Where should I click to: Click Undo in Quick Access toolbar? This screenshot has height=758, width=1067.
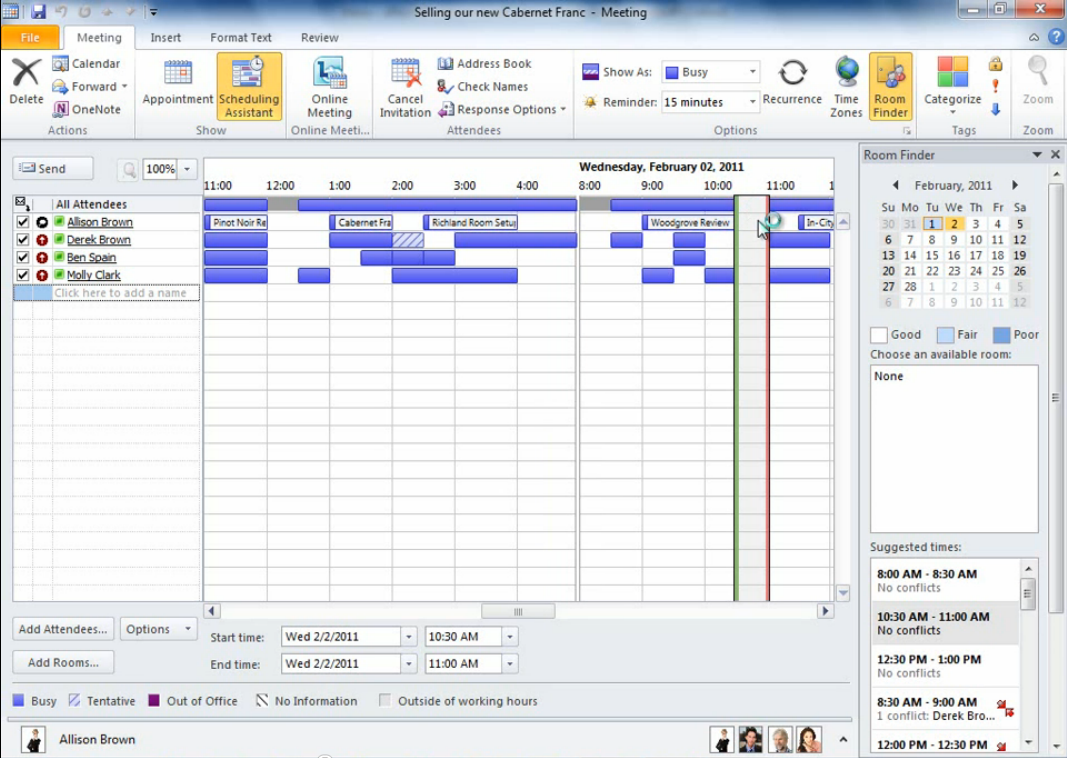[x=61, y=12]
